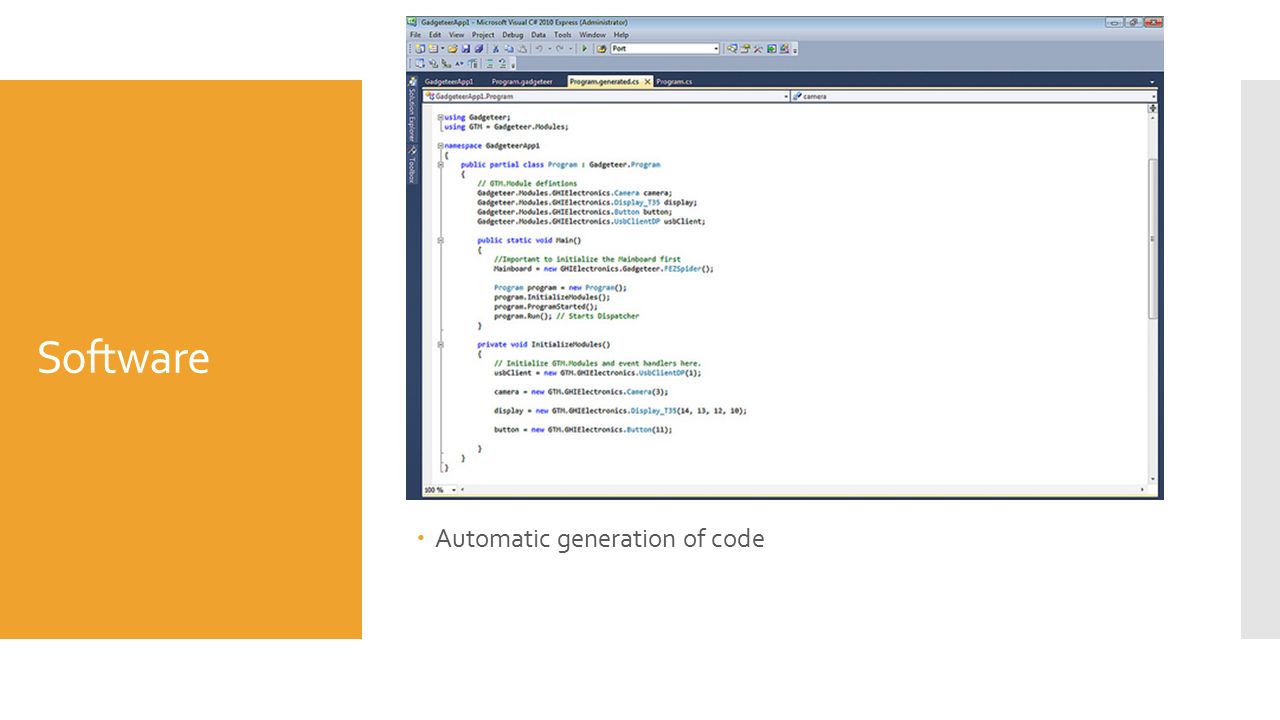Click the New Project toolbar icon
The height and width of the screenshot is (720, 1280).
pyautogui.click(x=420, y=49)
